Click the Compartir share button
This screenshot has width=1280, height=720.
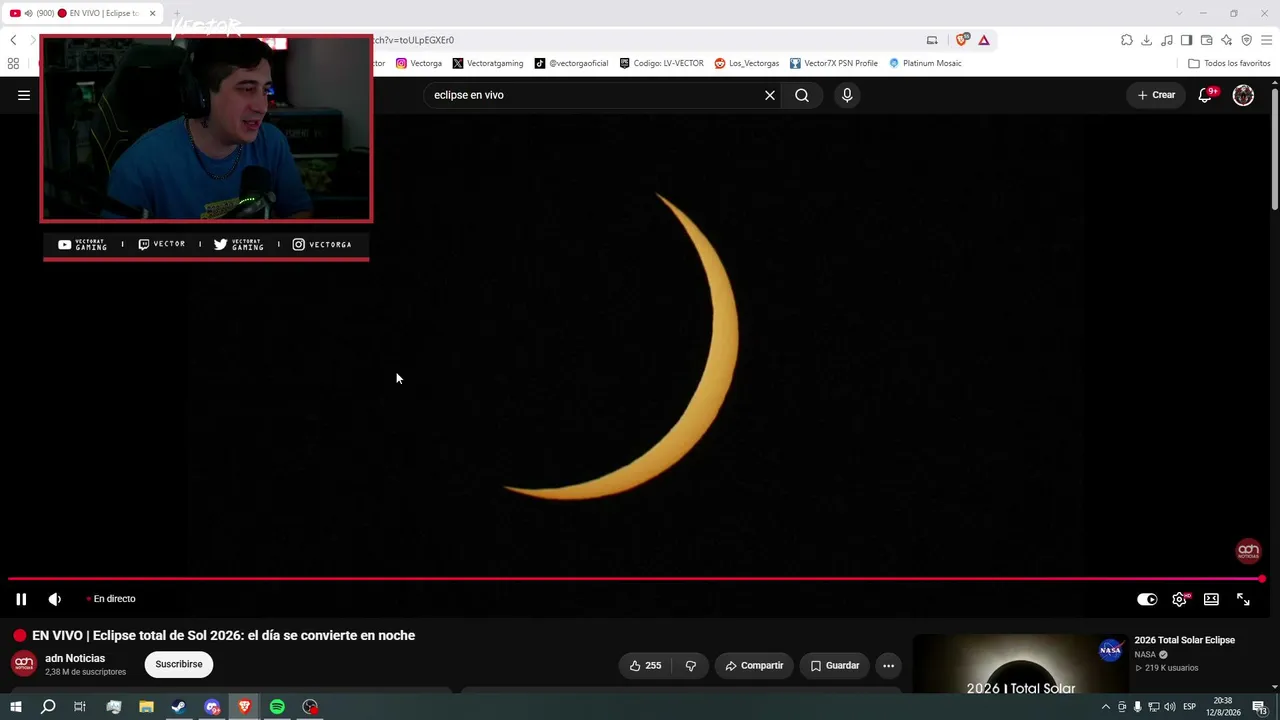point(754,666)
